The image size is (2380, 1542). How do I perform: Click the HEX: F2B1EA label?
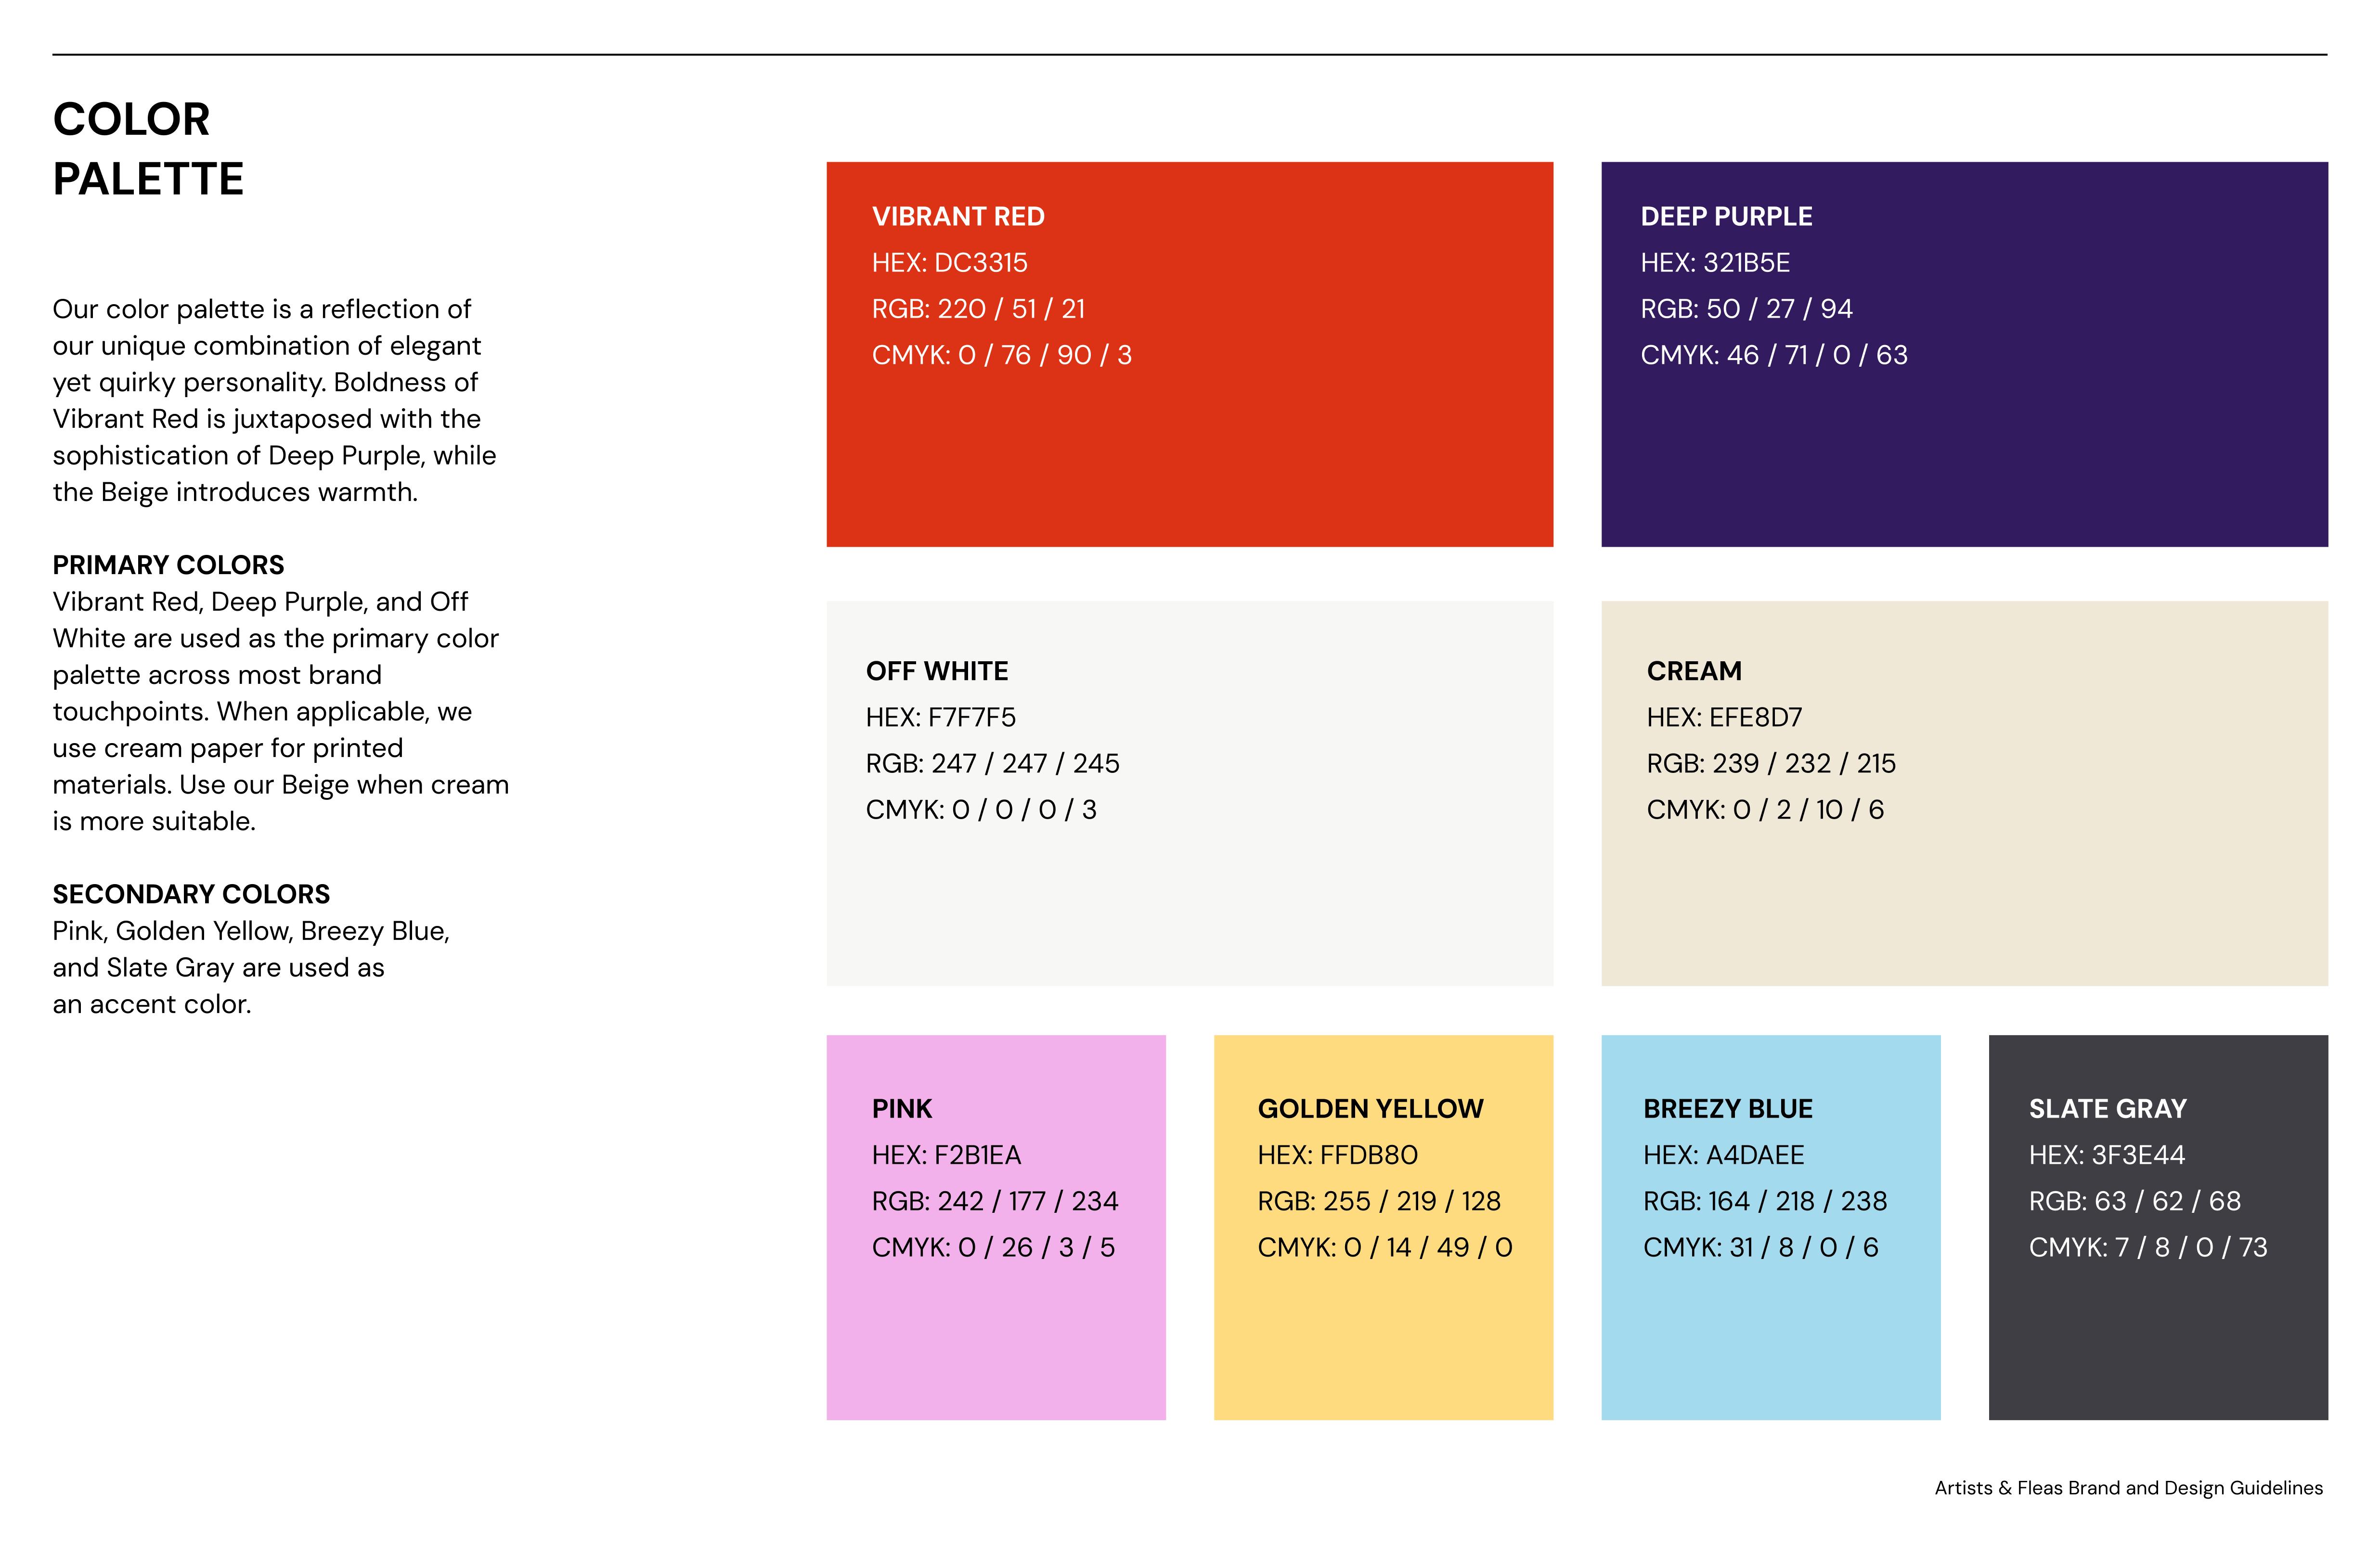click(x=946, y=1155)
